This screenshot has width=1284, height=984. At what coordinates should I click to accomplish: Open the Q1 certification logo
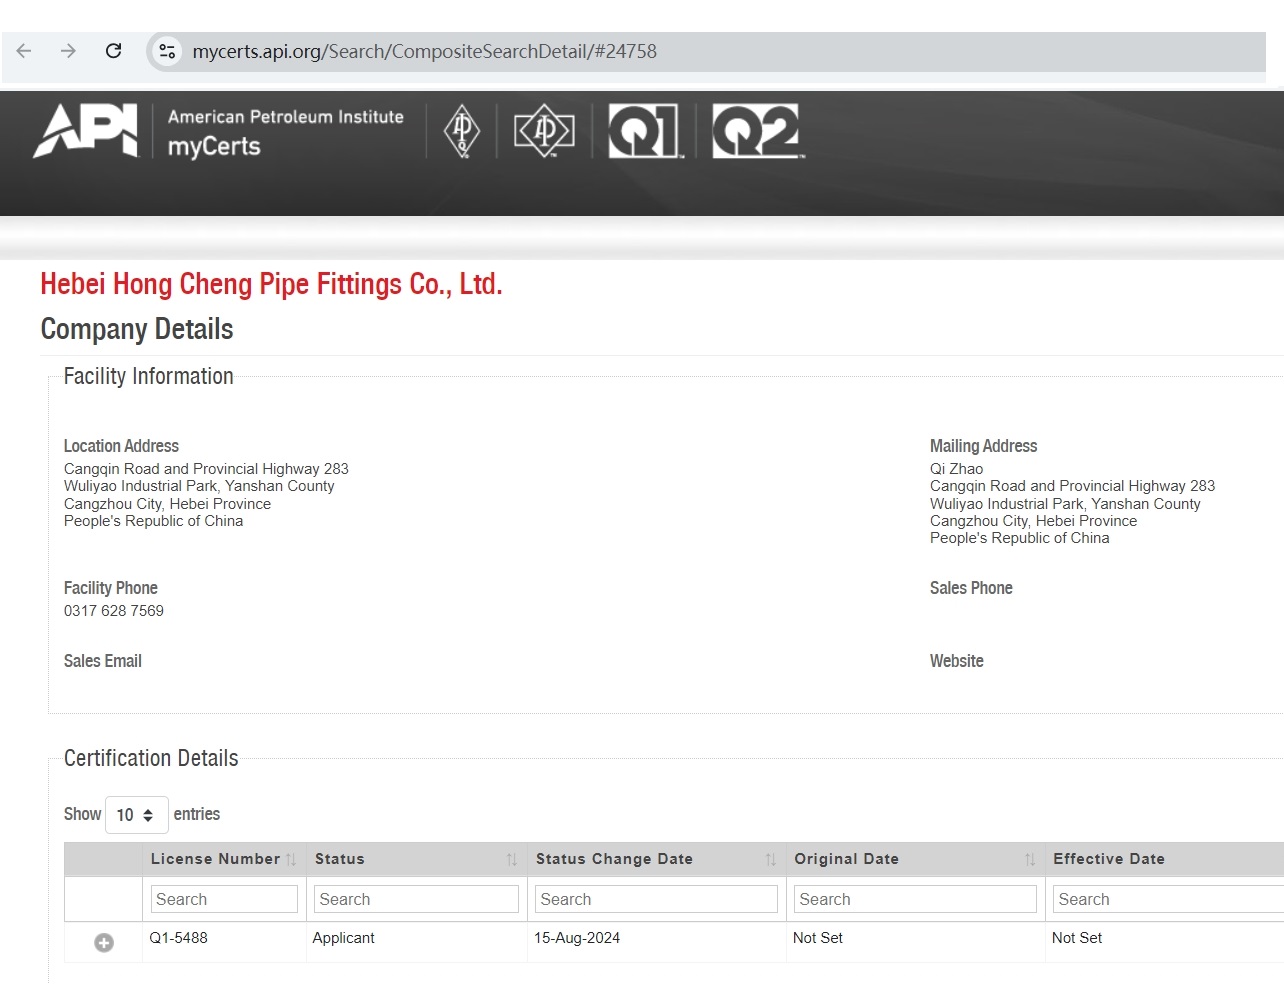pyautogui.click(x=645, y=131)
